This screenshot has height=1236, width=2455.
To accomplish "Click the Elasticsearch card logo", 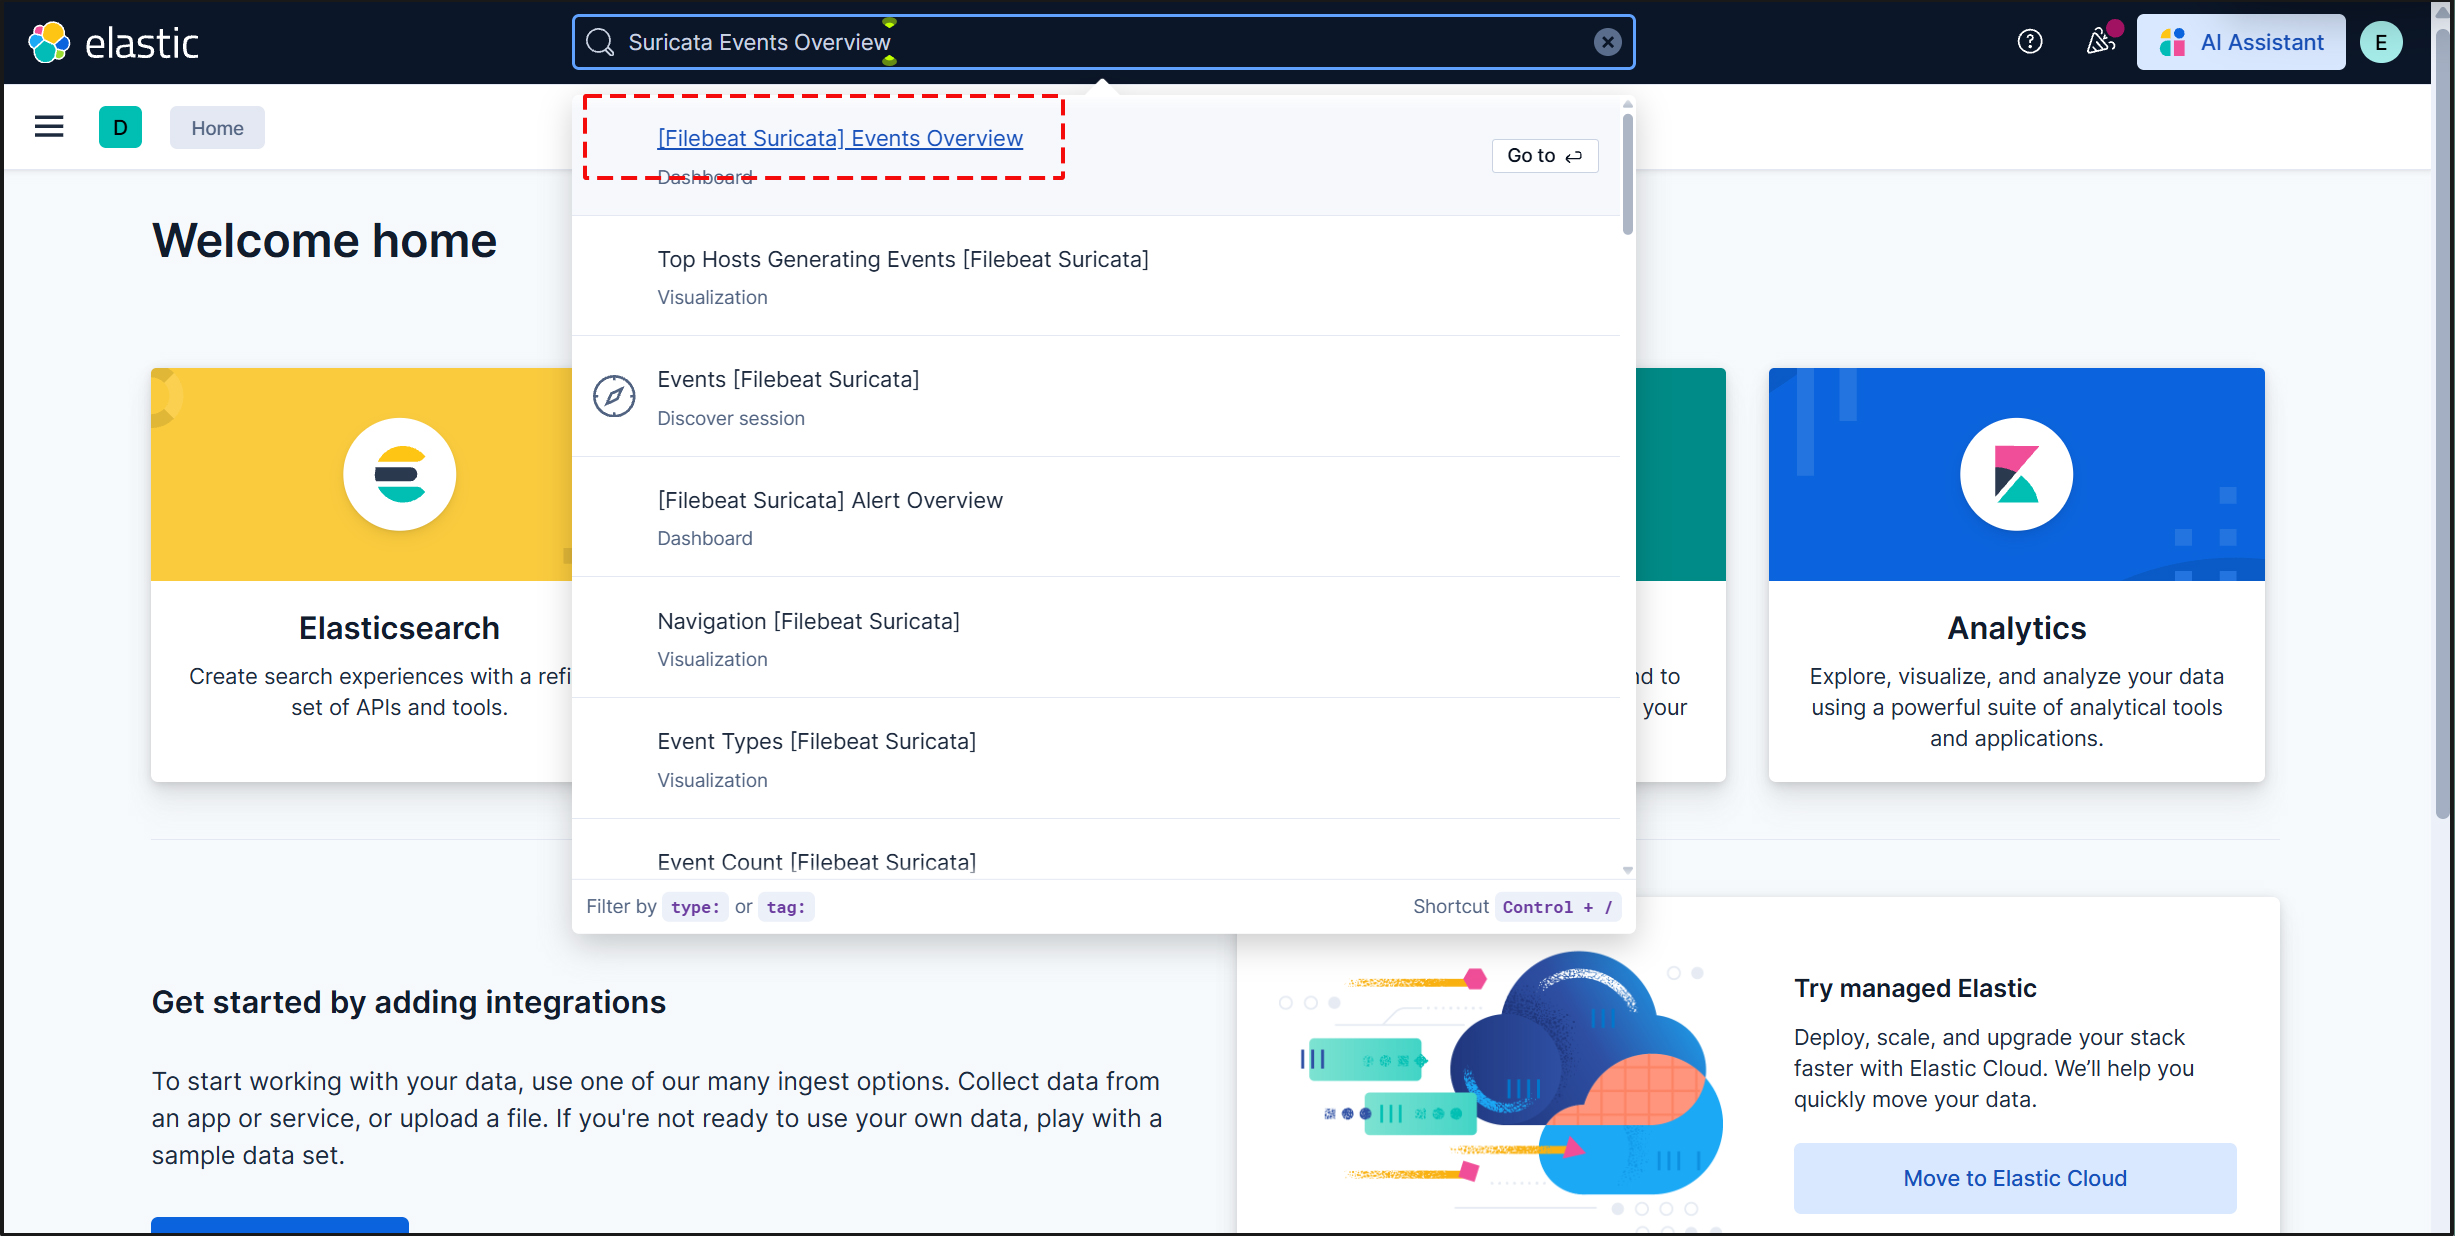I will [x=399, y=474].
